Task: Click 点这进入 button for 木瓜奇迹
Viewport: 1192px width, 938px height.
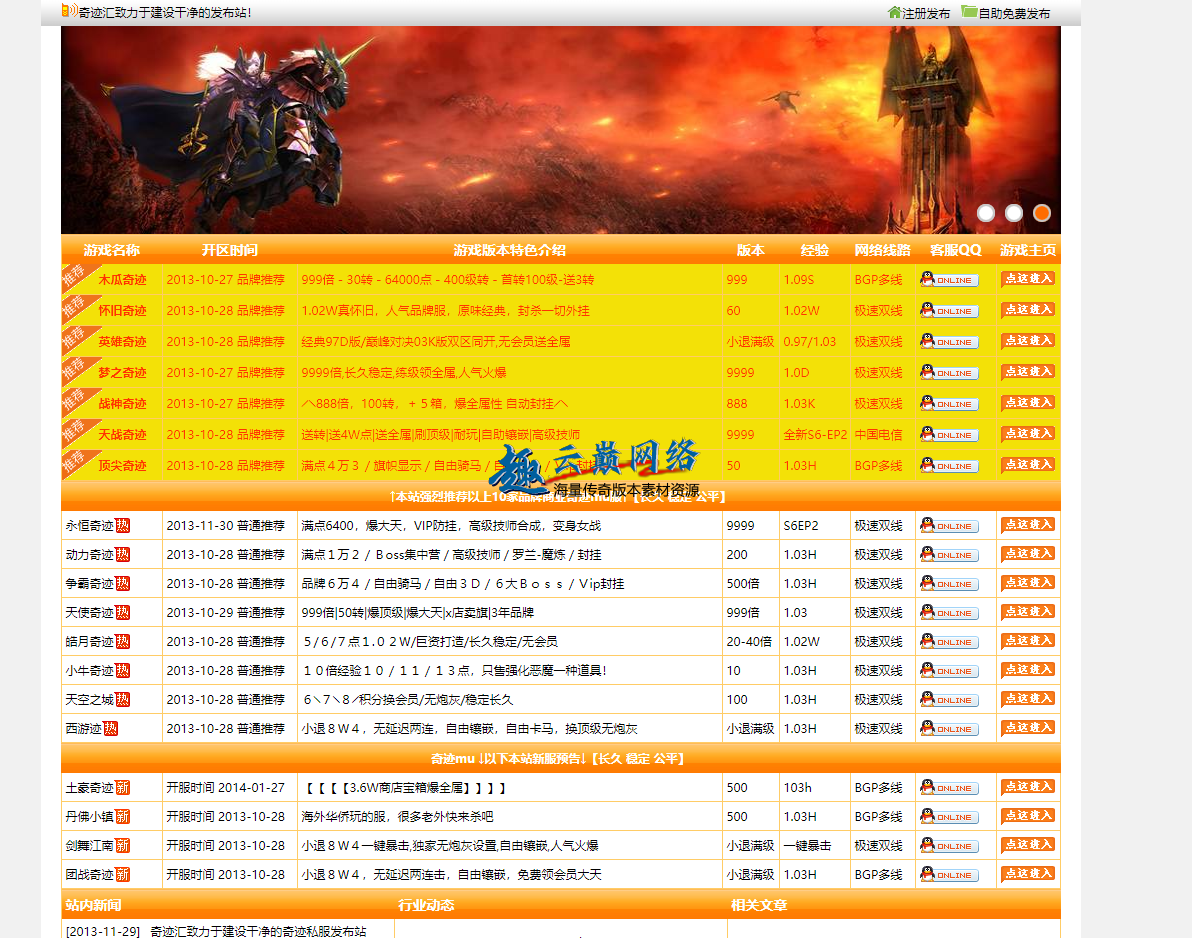Action: tap(1028, 279)
